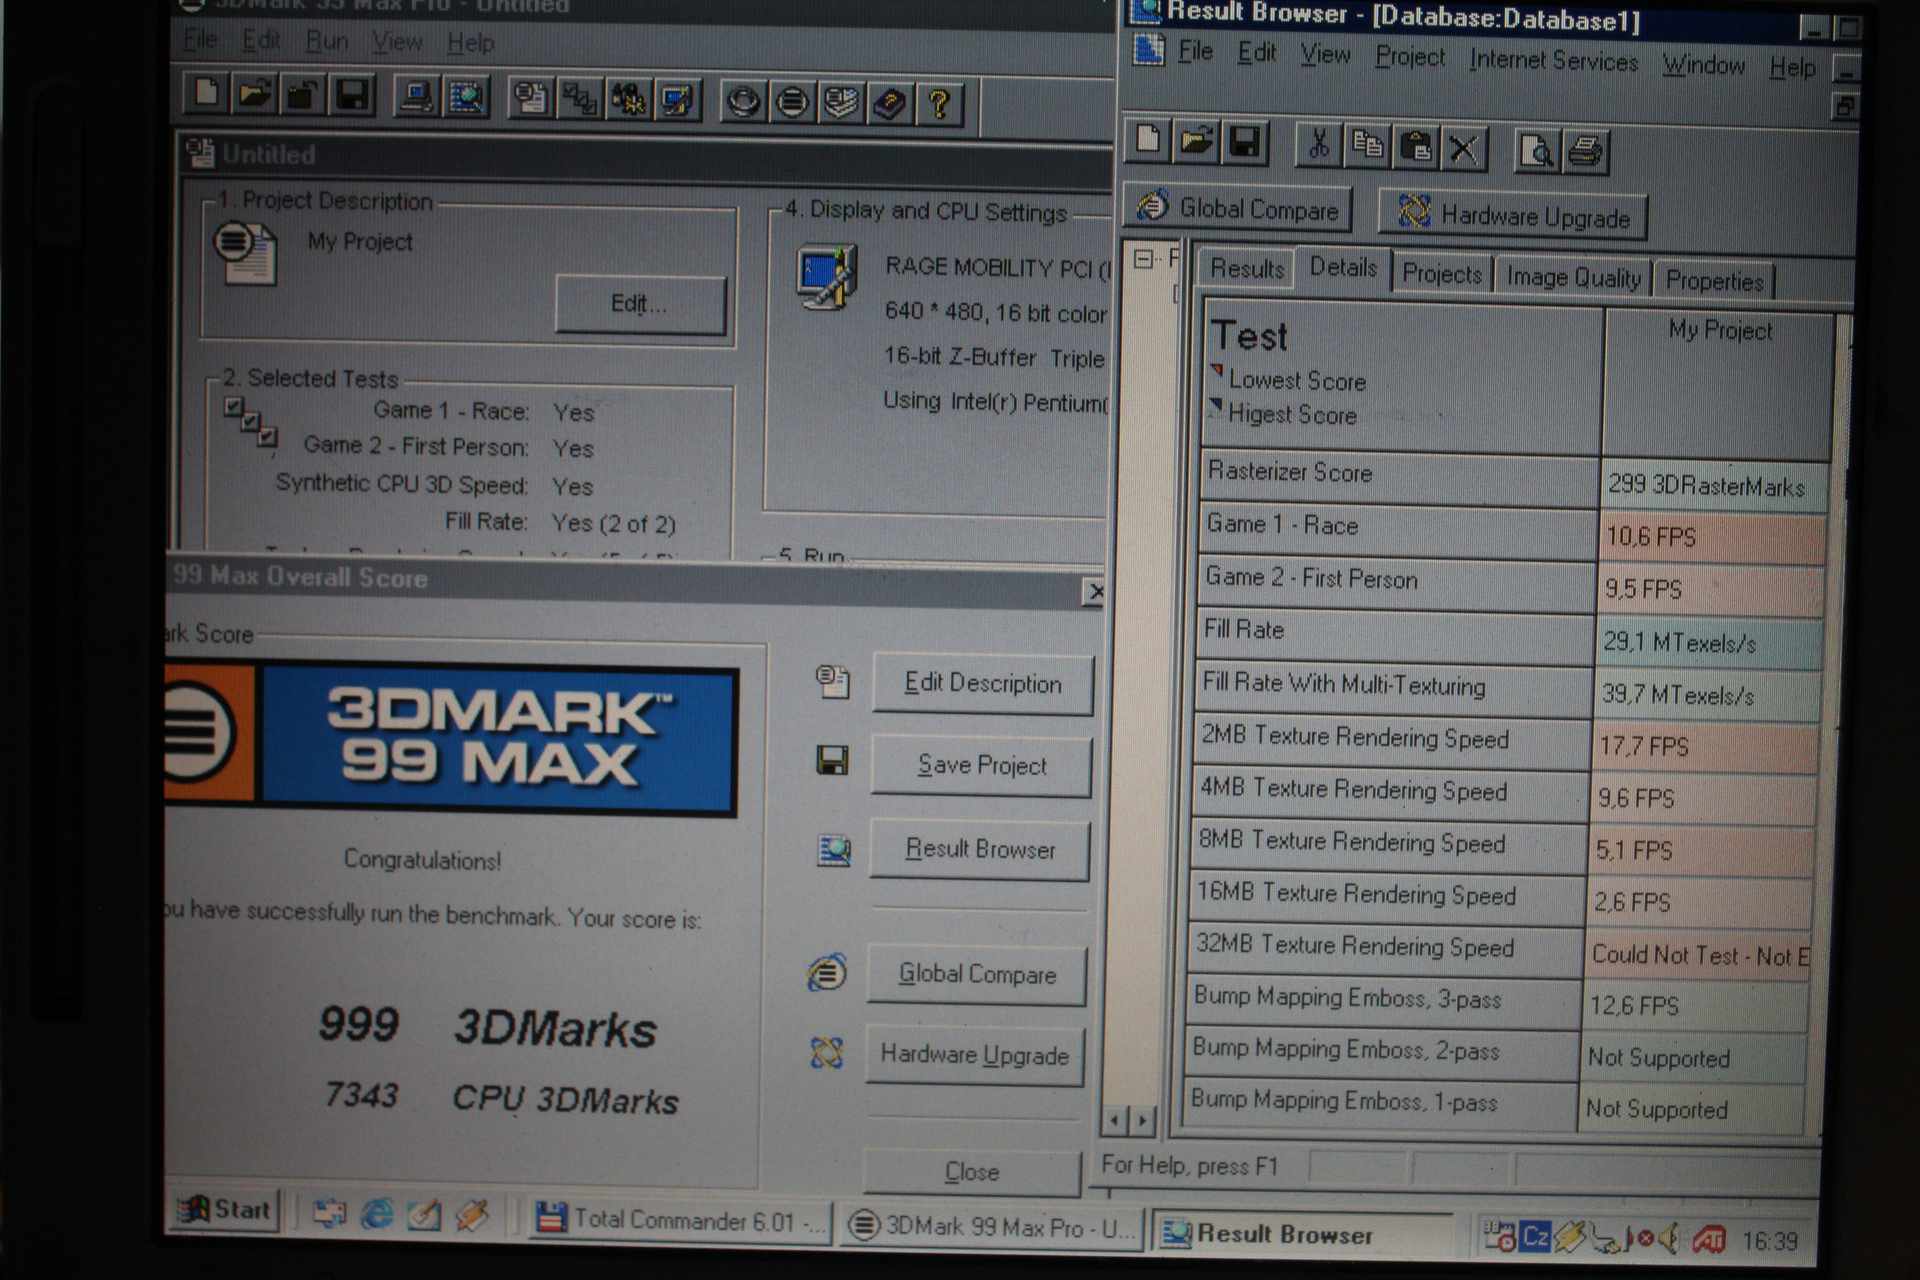The image size is (1920, 1280).
Task: Open the Internet Services menu in Result Browser
Action: click(x=1553, y=61)
